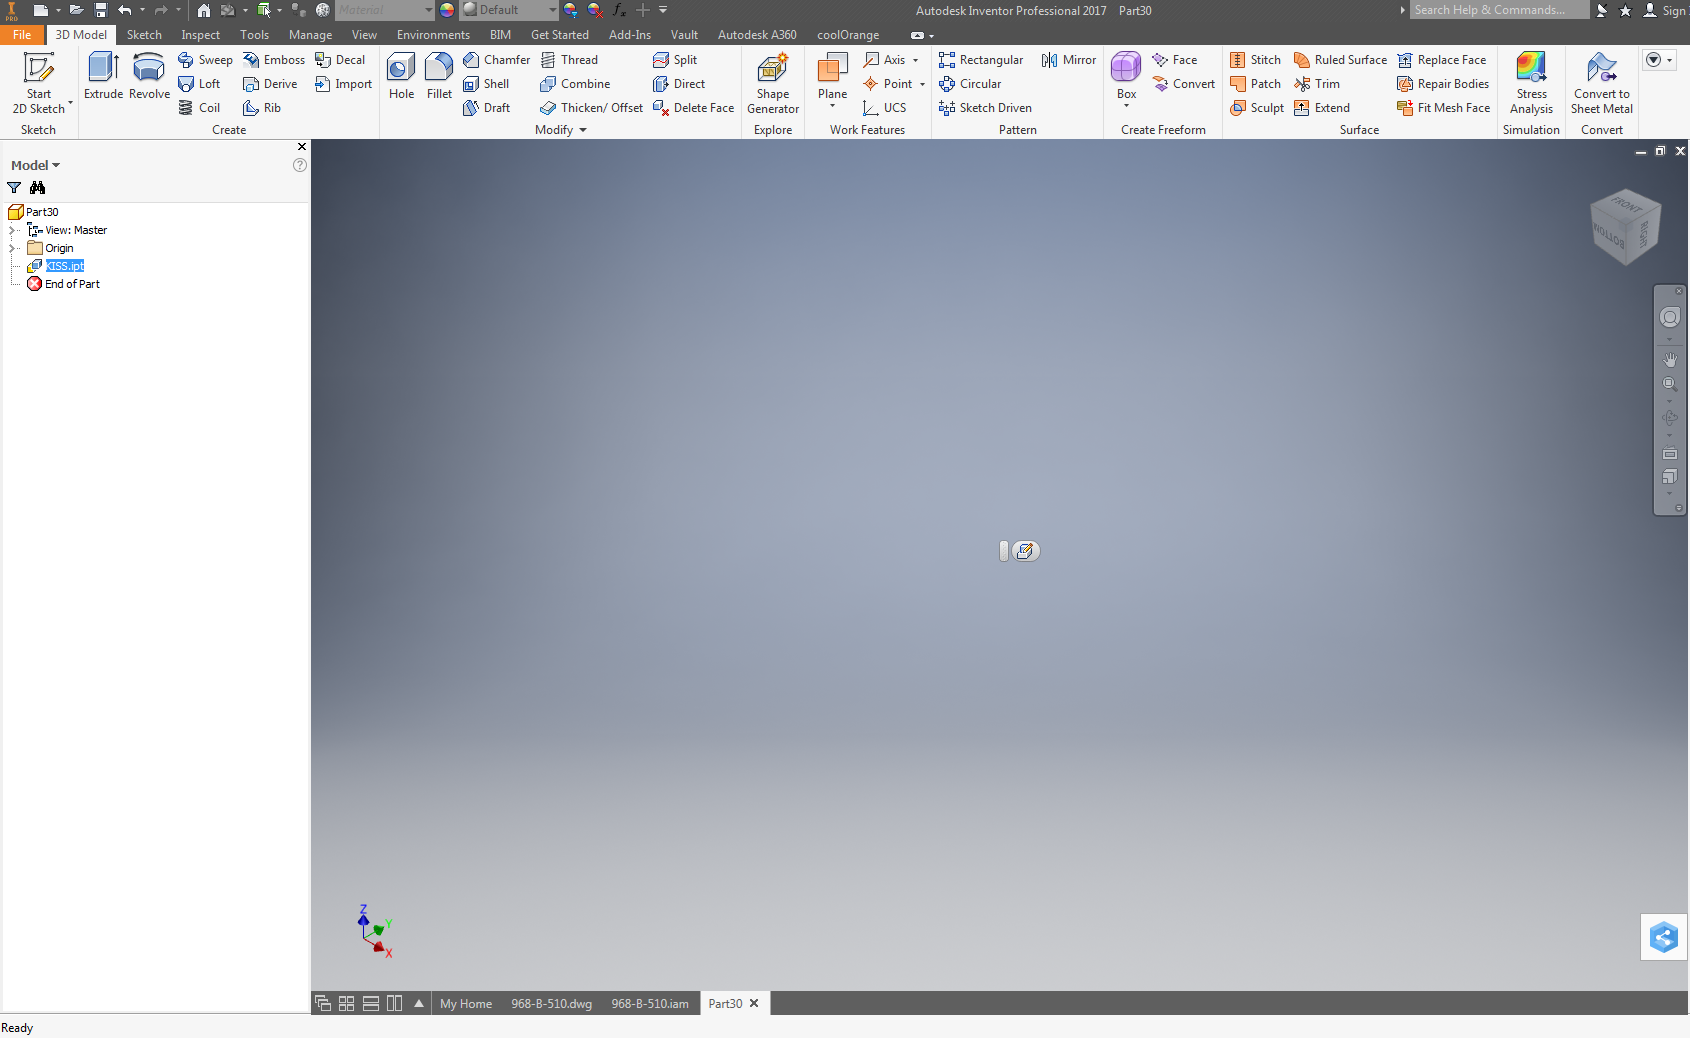This screenshot has width=1690, height=1038.
Task: Select the Revolve tool
Action: coord(149,76)
